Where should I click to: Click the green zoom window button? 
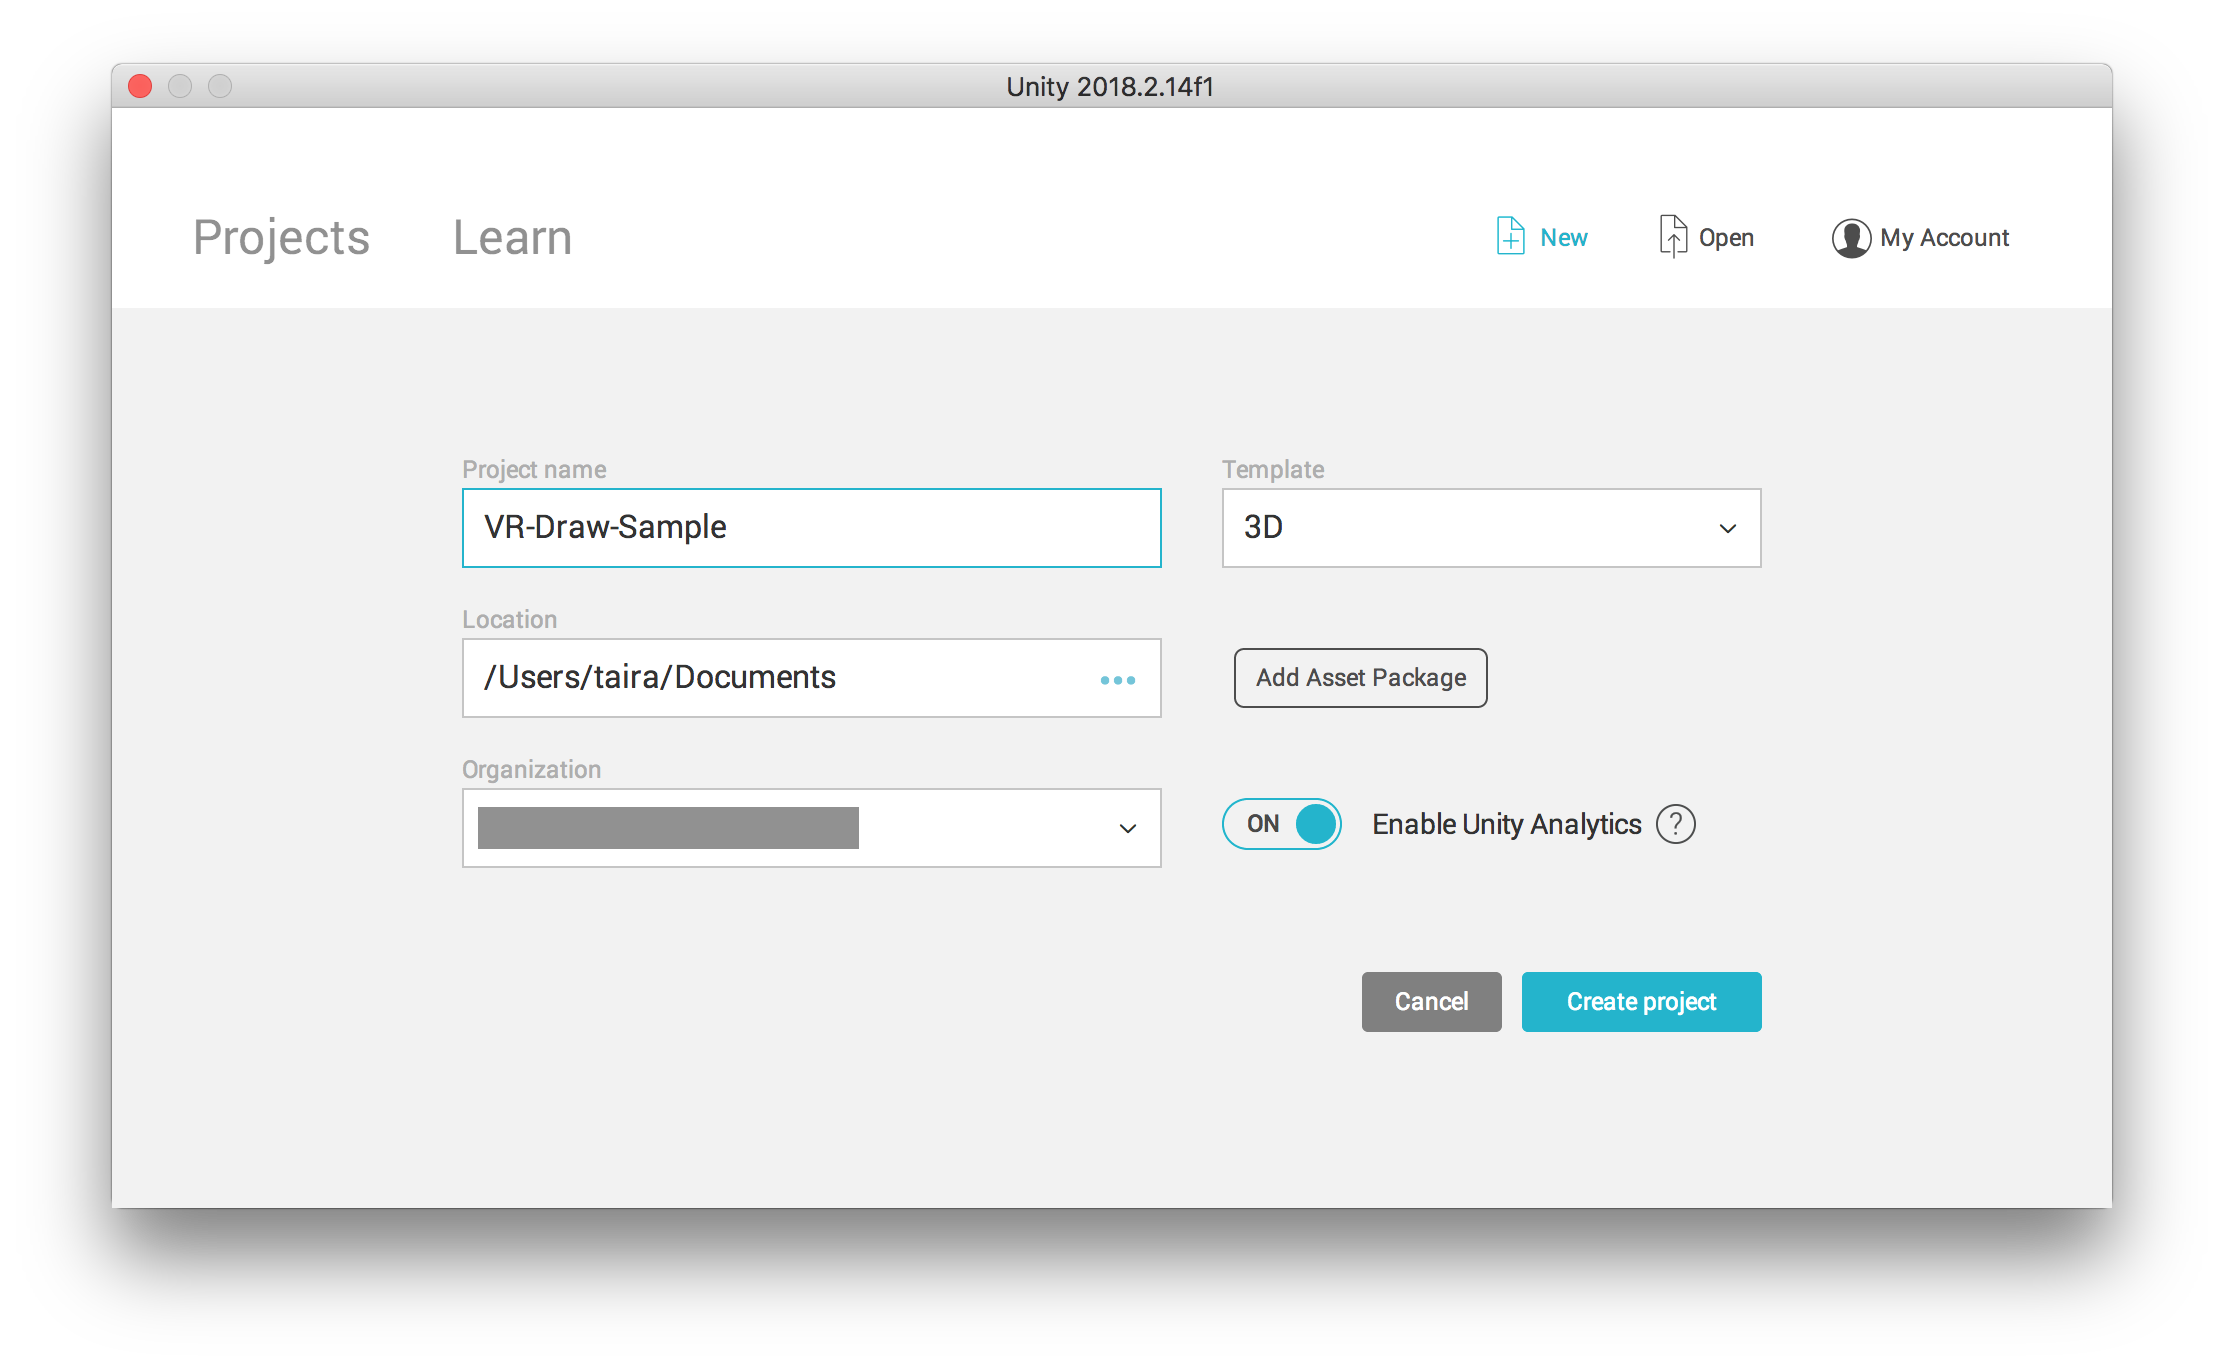tap(220, 87)
